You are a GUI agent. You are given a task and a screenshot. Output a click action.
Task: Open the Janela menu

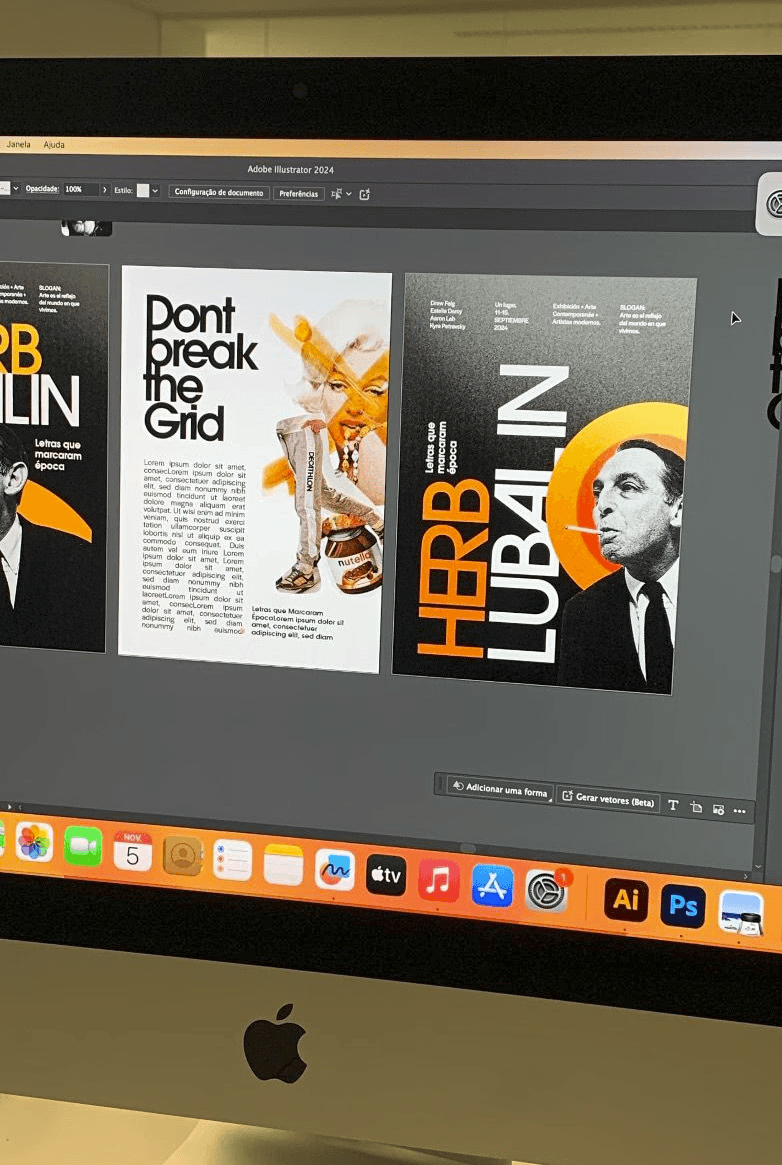point(19,144)
